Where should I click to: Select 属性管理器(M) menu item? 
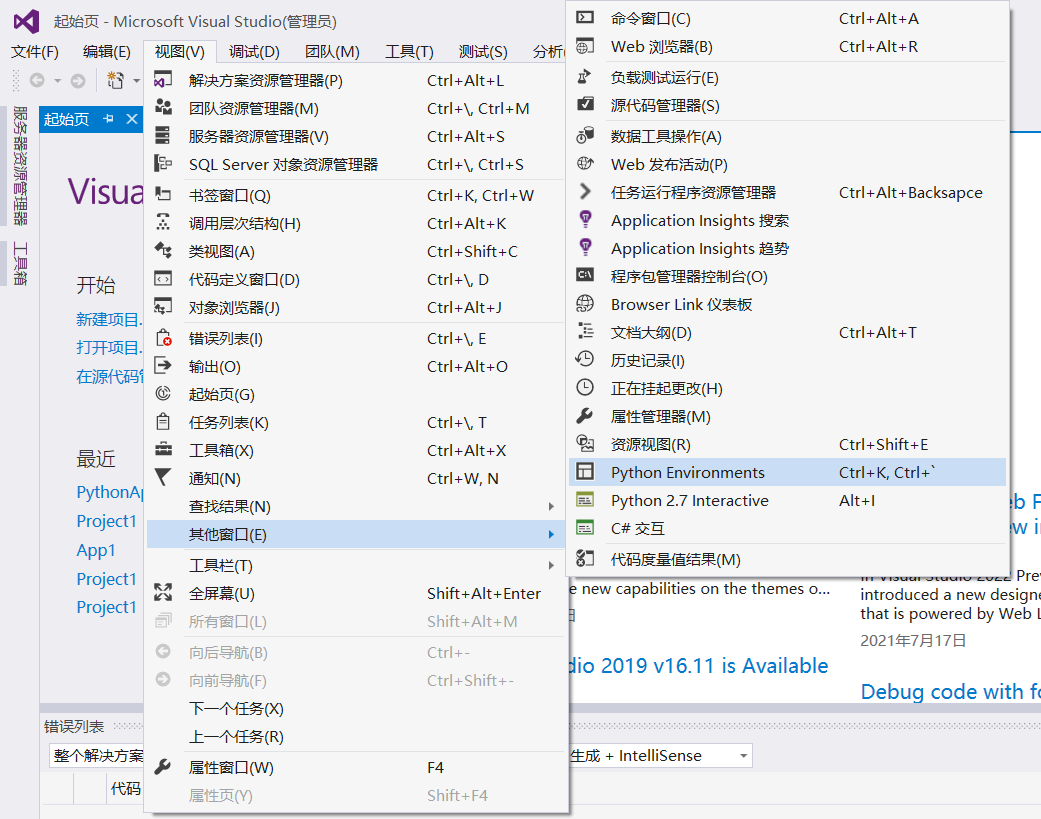[787, 415]
